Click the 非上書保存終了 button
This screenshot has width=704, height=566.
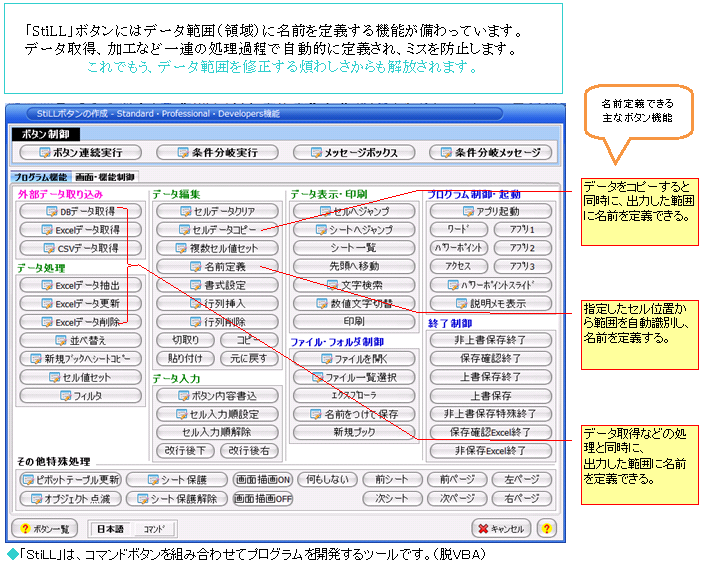pos(490,340)
